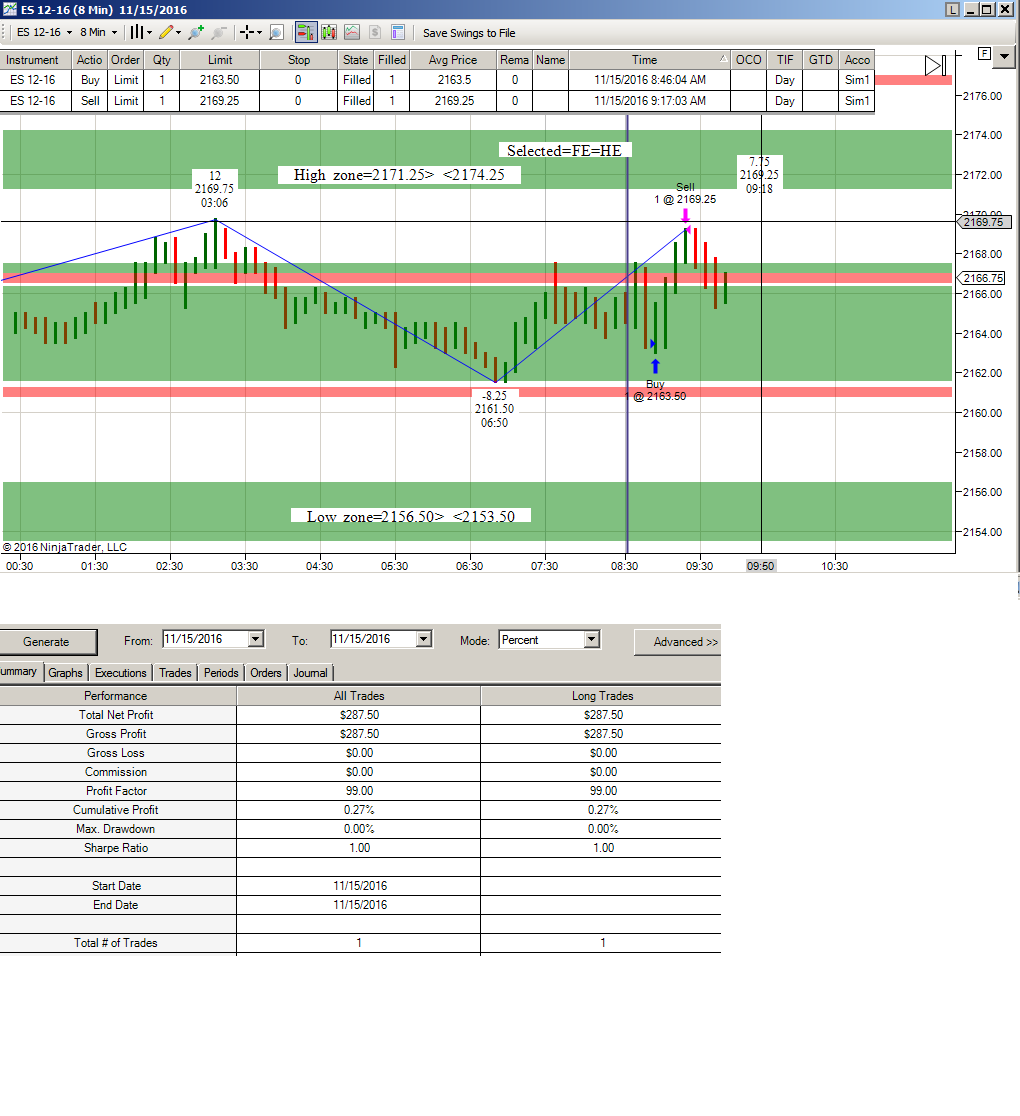This screenshot has width=1020, height=1116.
Task: Open the crosshair cursor type dropdown
Action: (x=251, y=32)
